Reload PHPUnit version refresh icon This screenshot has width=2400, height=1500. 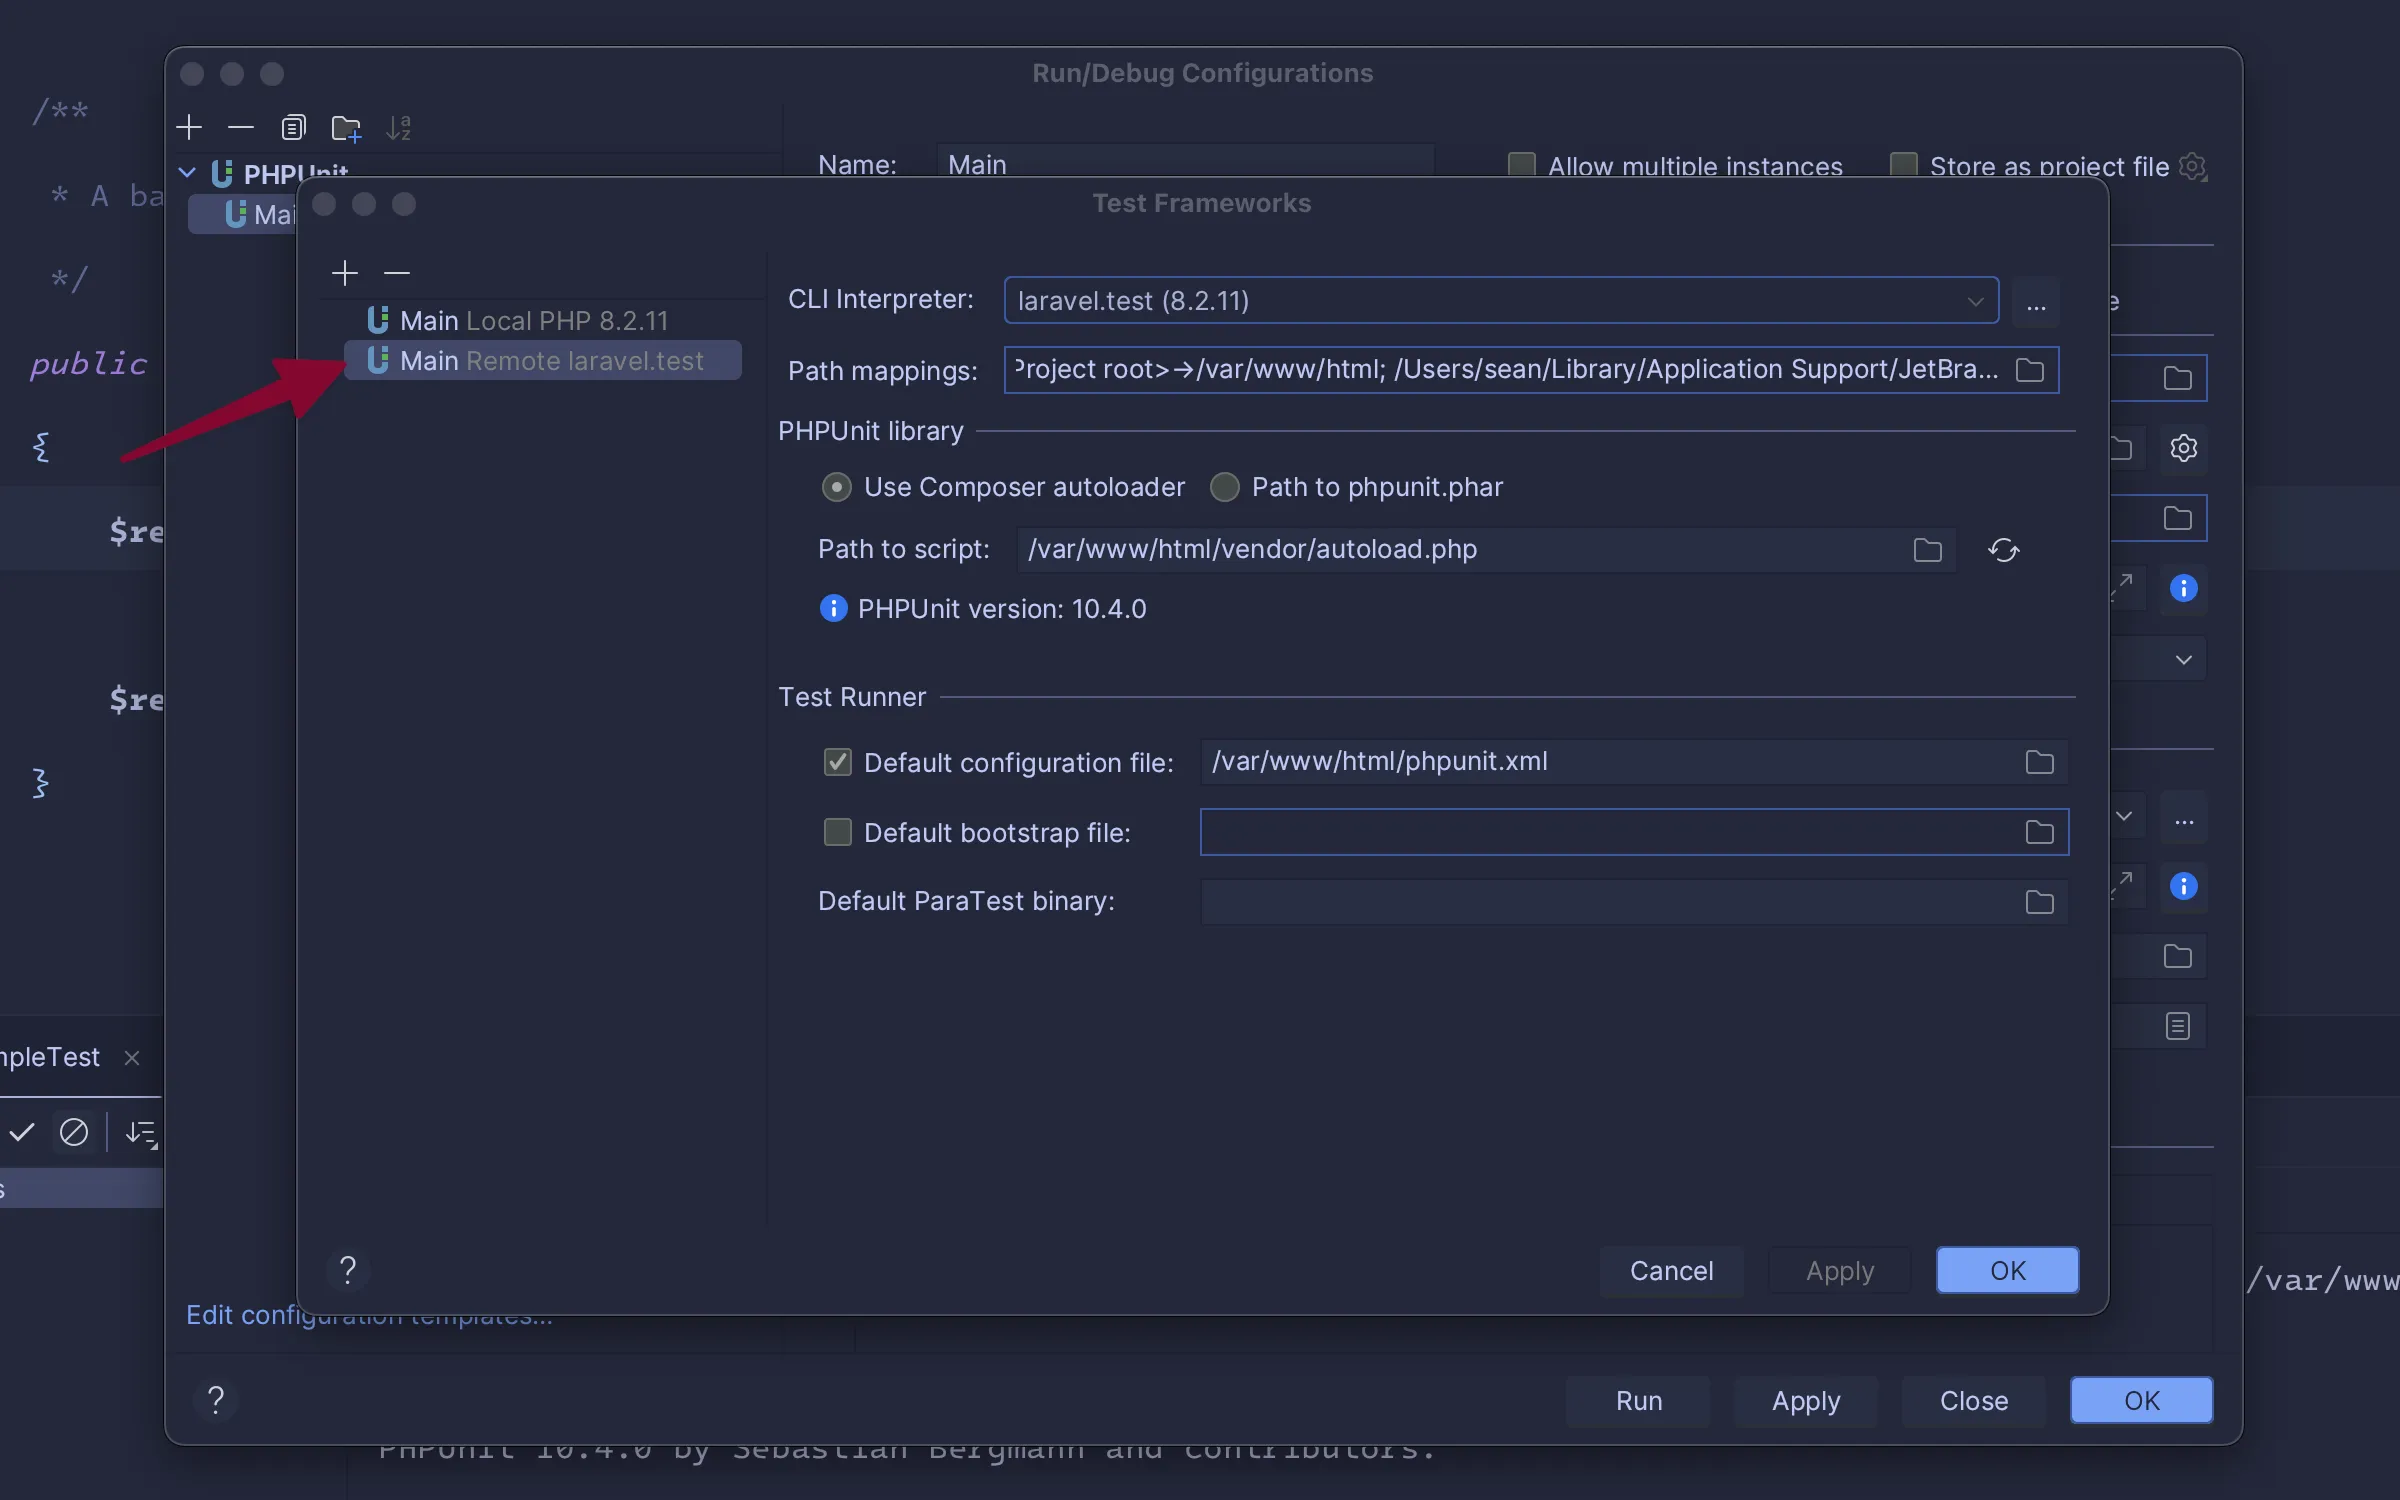[x=2003, y=550]
